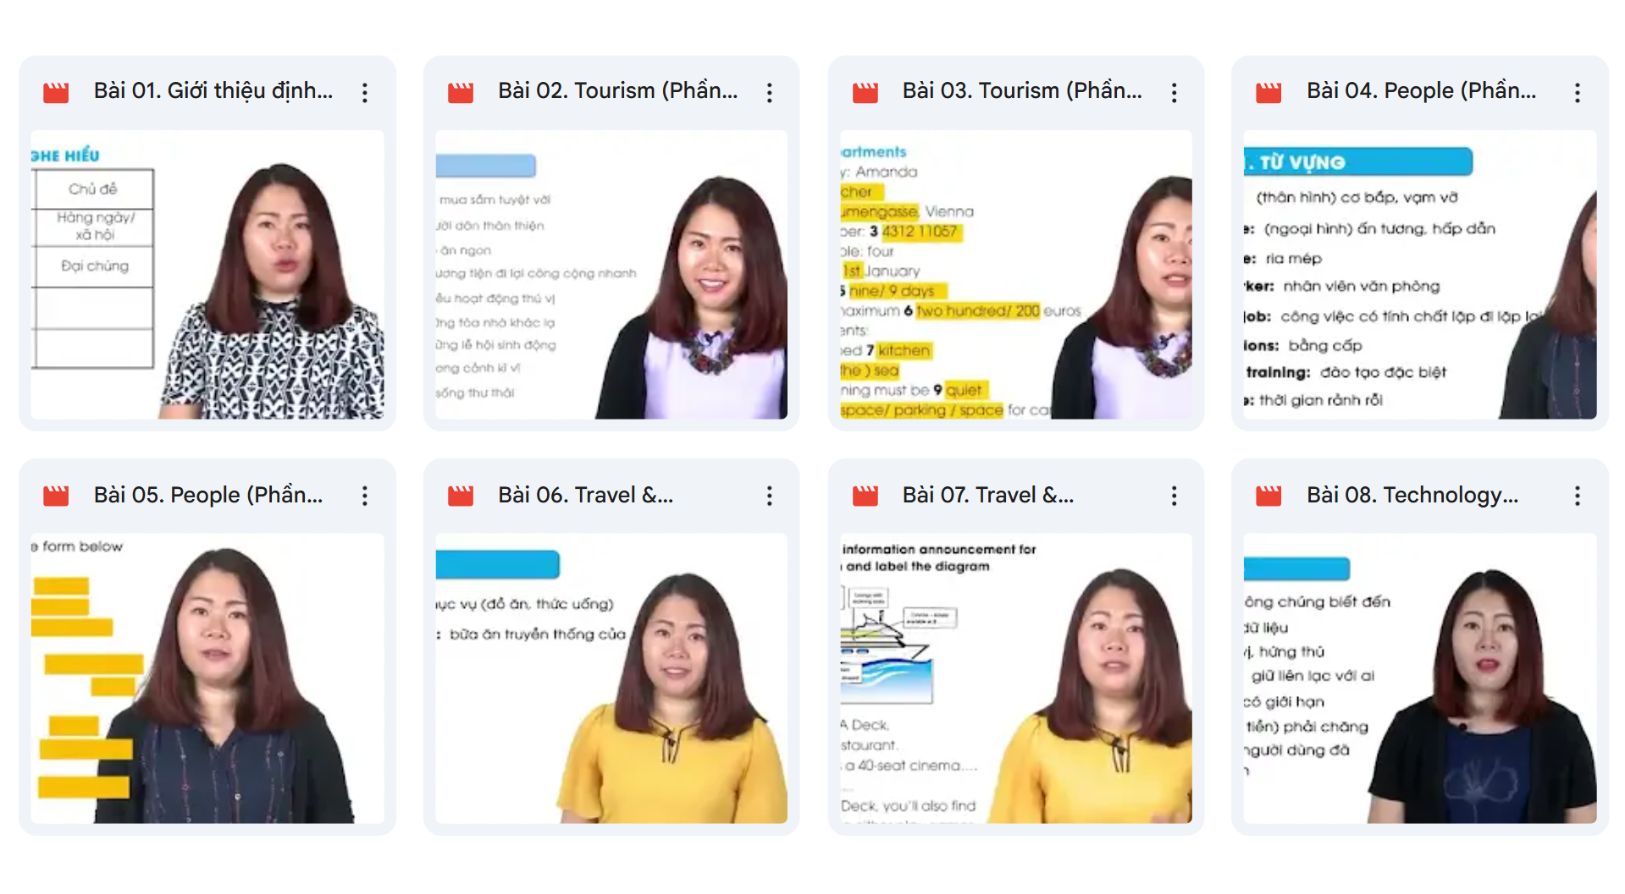
Task: Open the Bài 02 Tourism video thumbnail
Action: (611, 274)
